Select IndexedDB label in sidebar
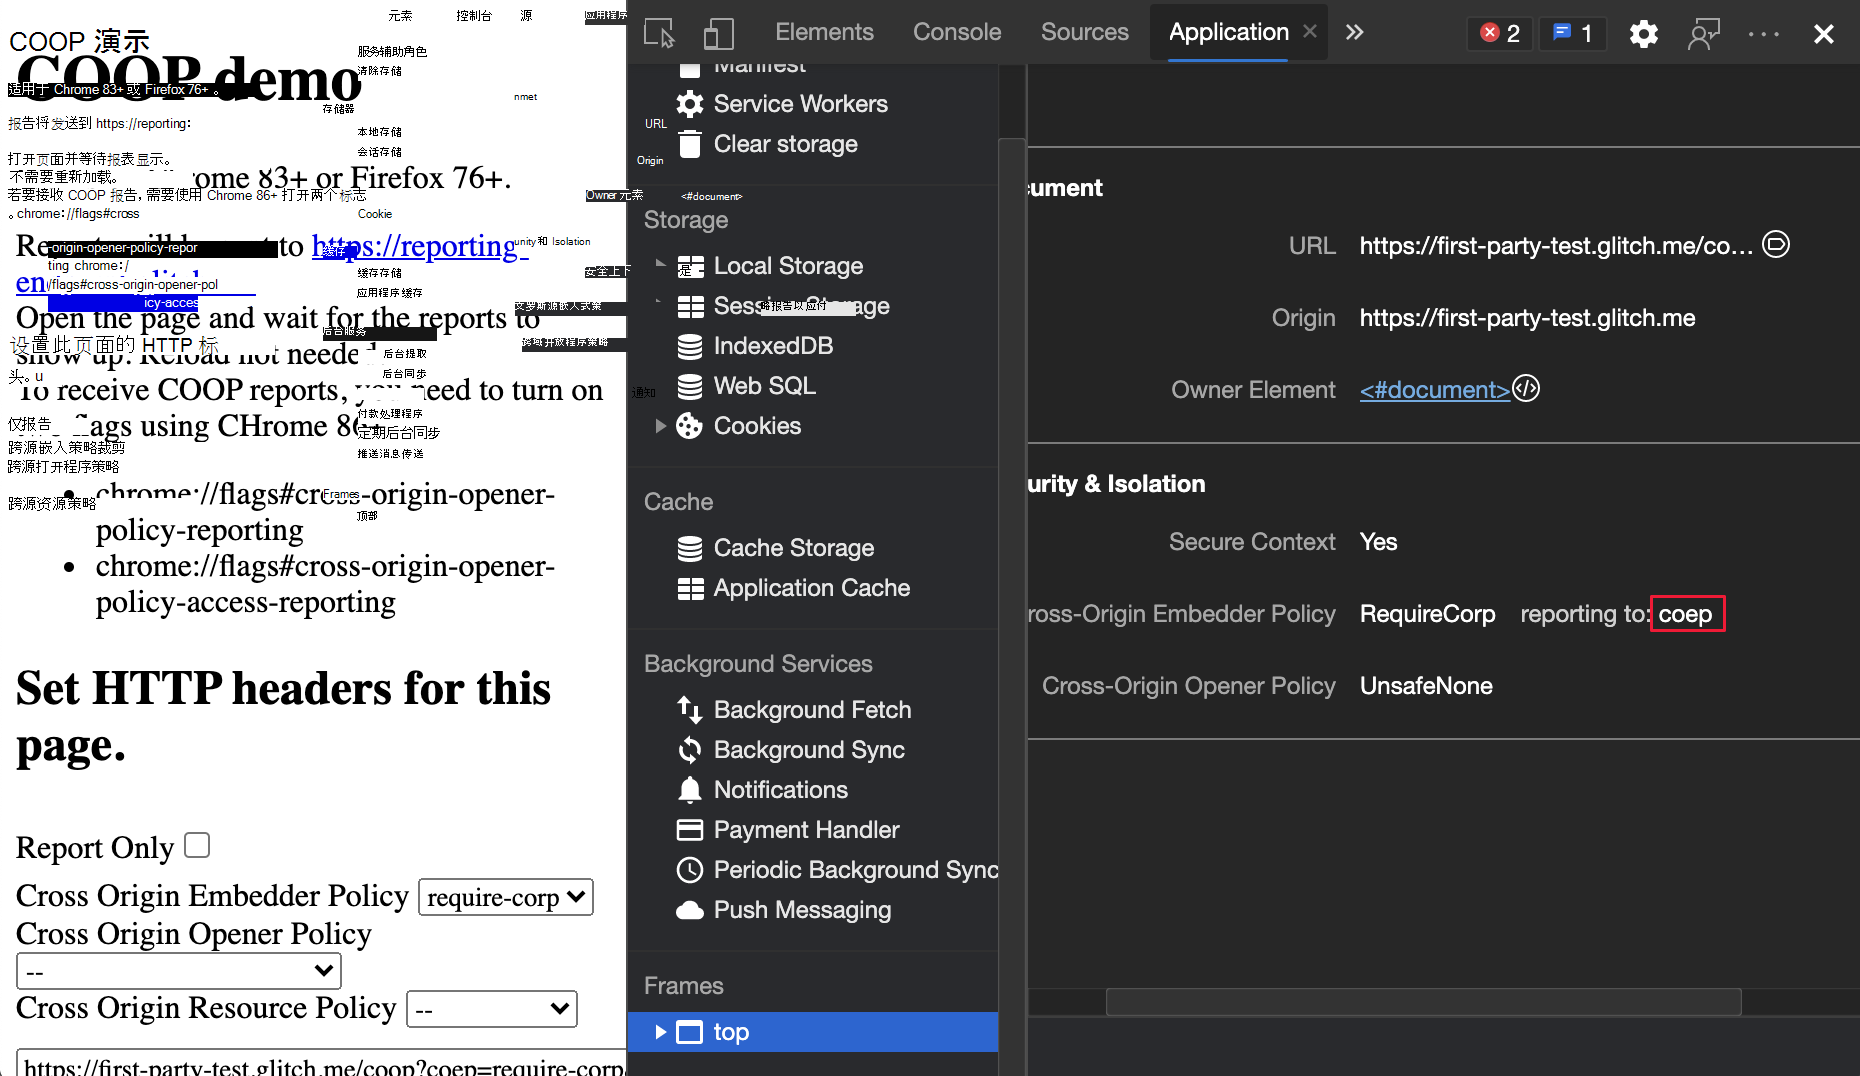1860x1076 pixels. 774,346
